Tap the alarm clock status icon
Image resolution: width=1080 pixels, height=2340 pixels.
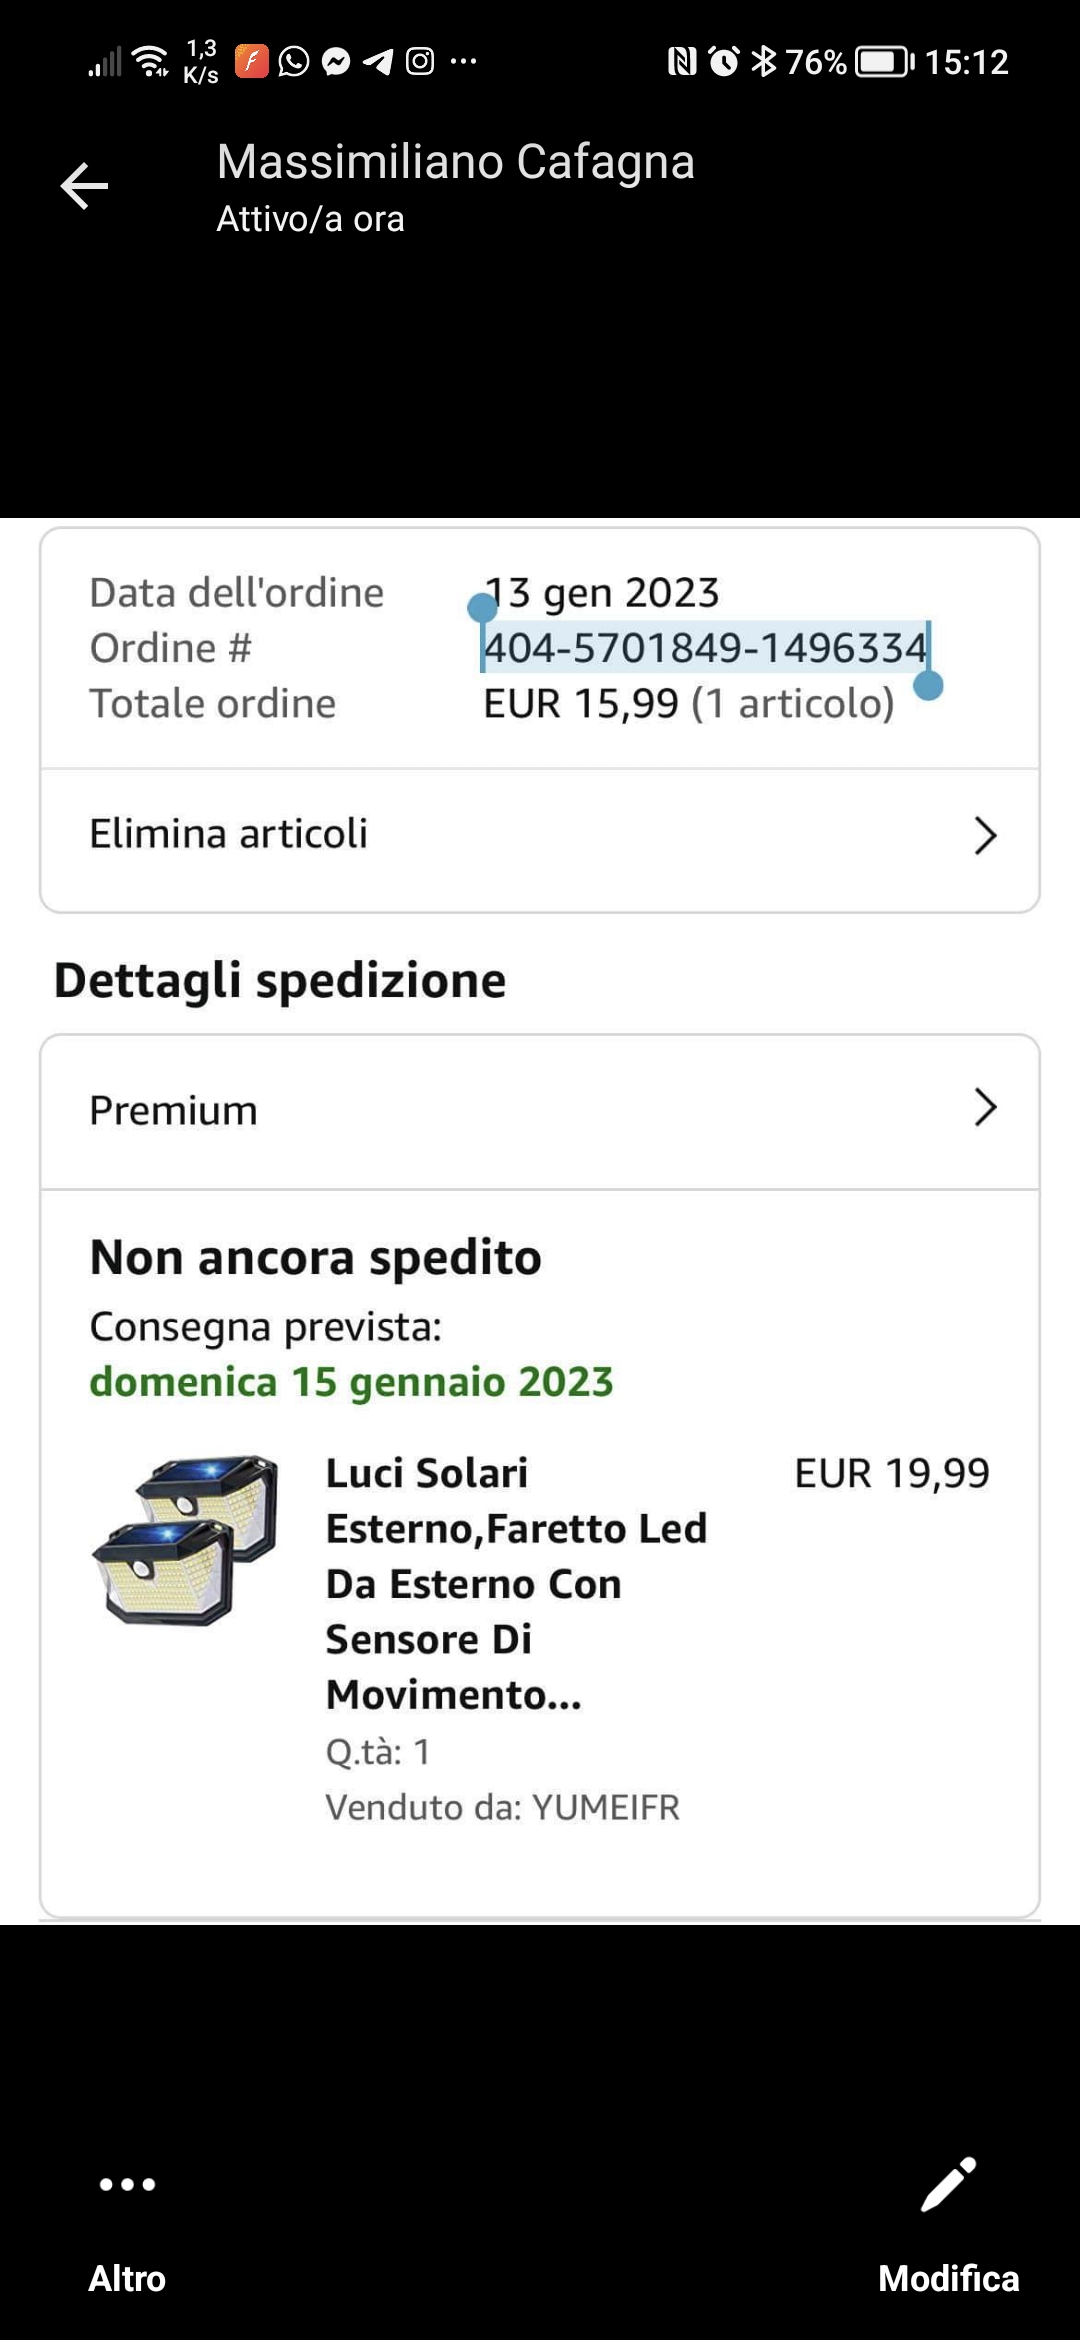click(x=723, y=62)
